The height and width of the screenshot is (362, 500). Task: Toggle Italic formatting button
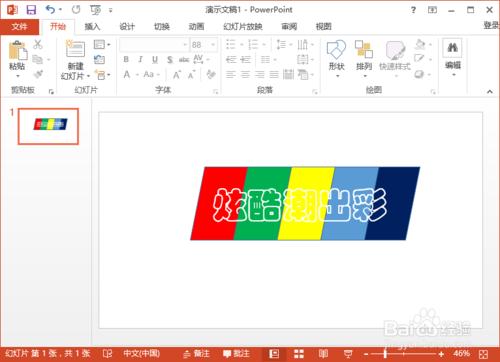click(x=140, y=59)
